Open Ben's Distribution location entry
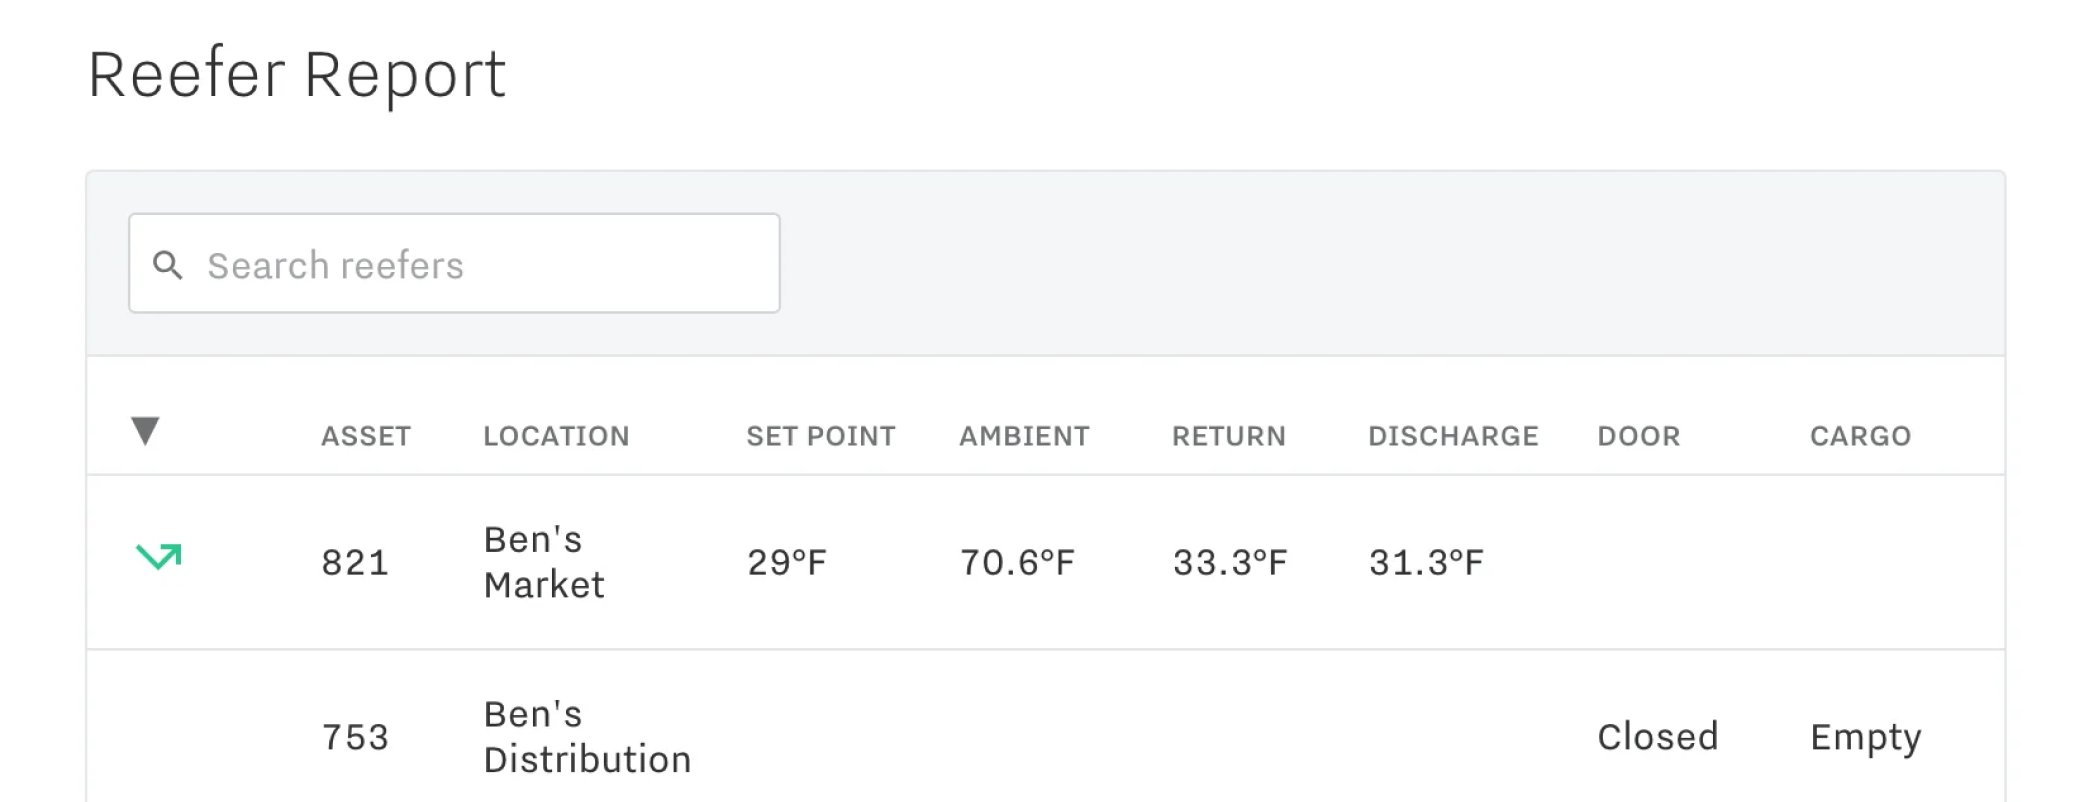2084x802 pixels. (x=587, y=737)
